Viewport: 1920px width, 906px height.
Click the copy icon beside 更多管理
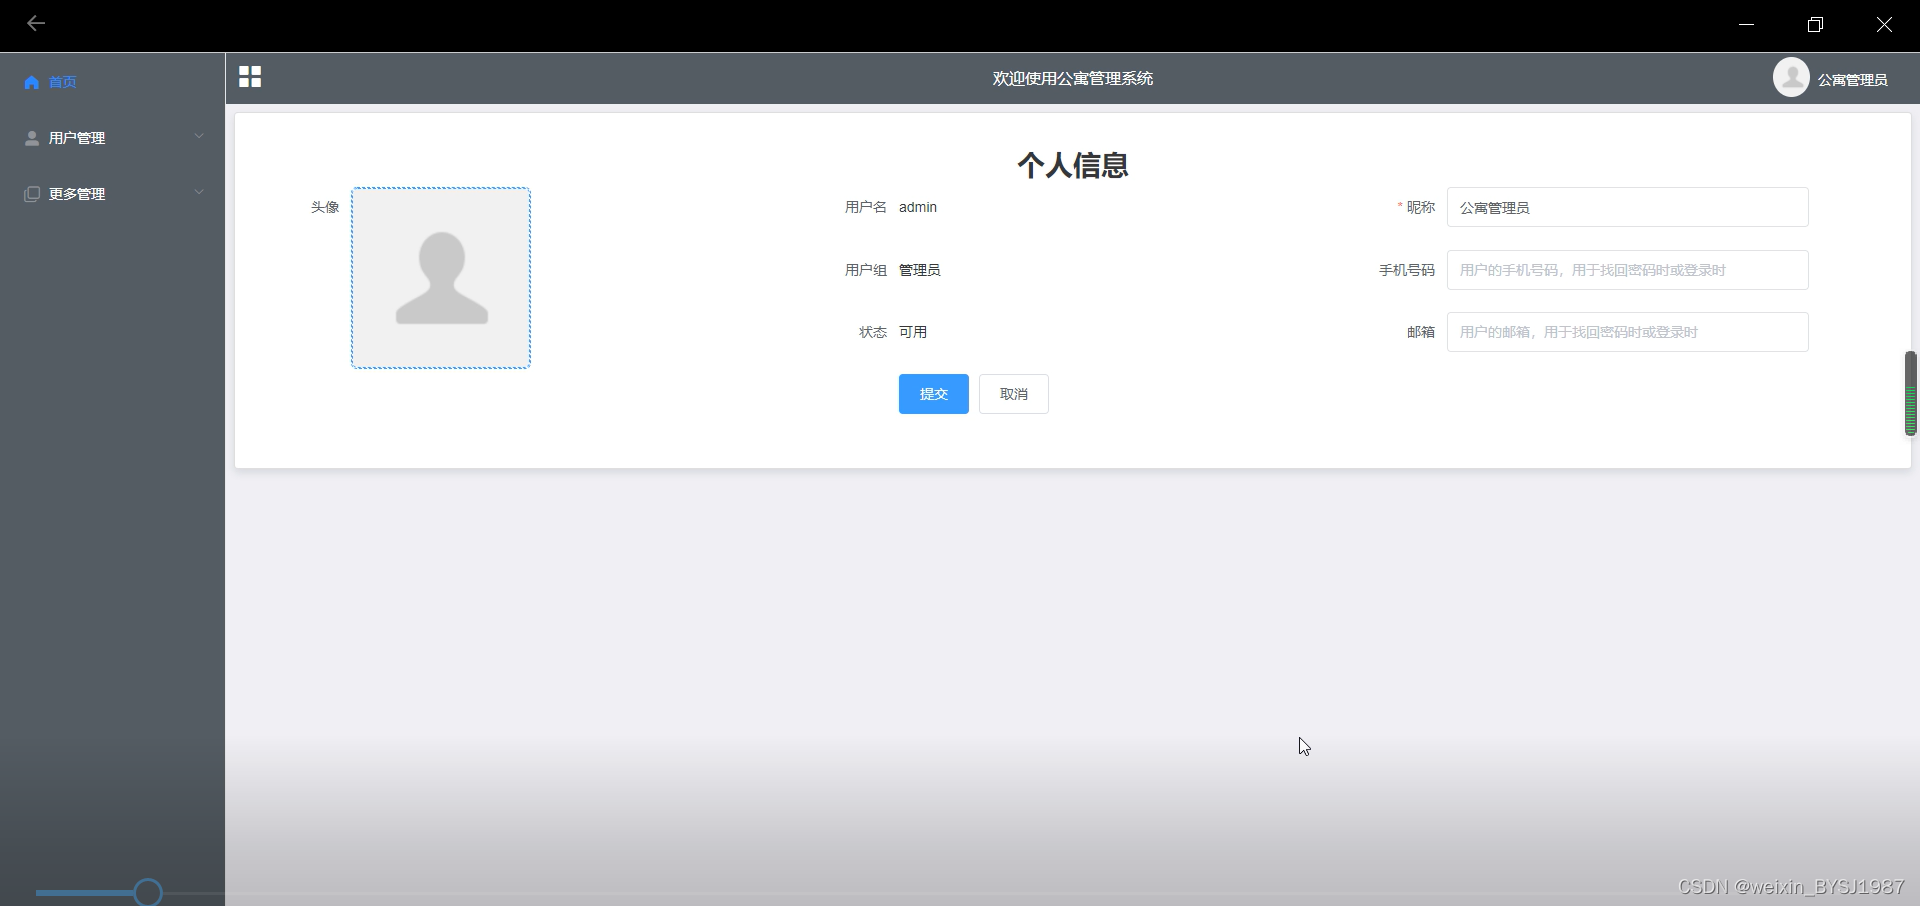point(32,194)
